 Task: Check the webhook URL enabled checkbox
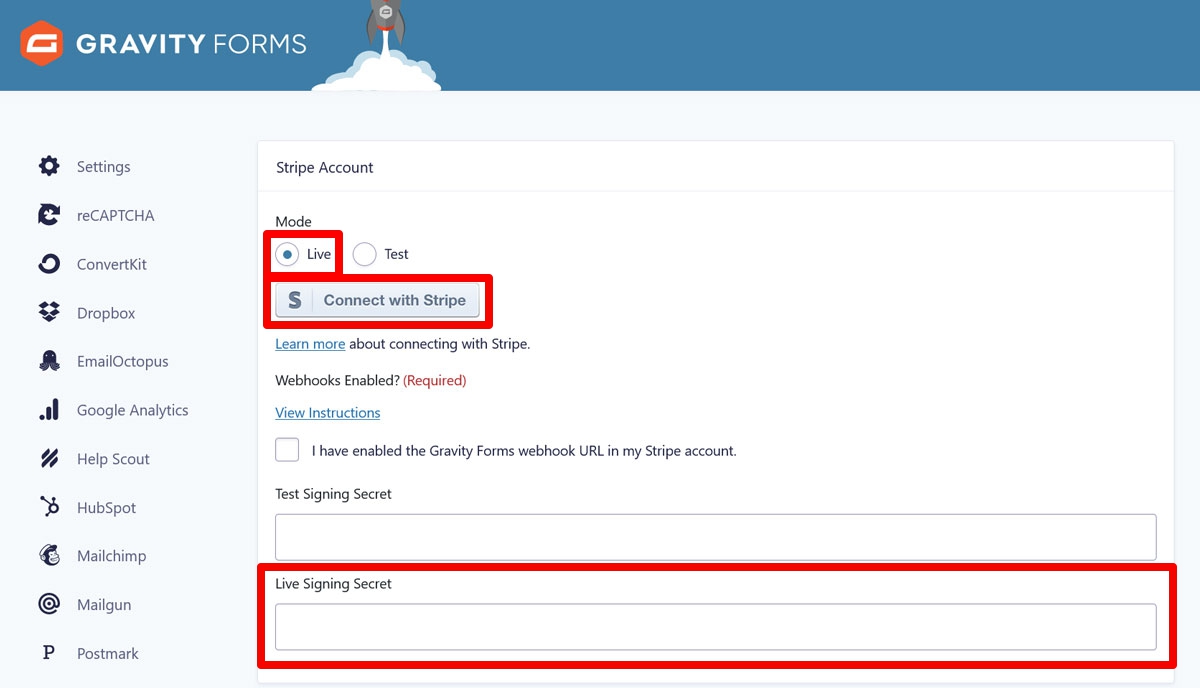(x=287, y=450)
